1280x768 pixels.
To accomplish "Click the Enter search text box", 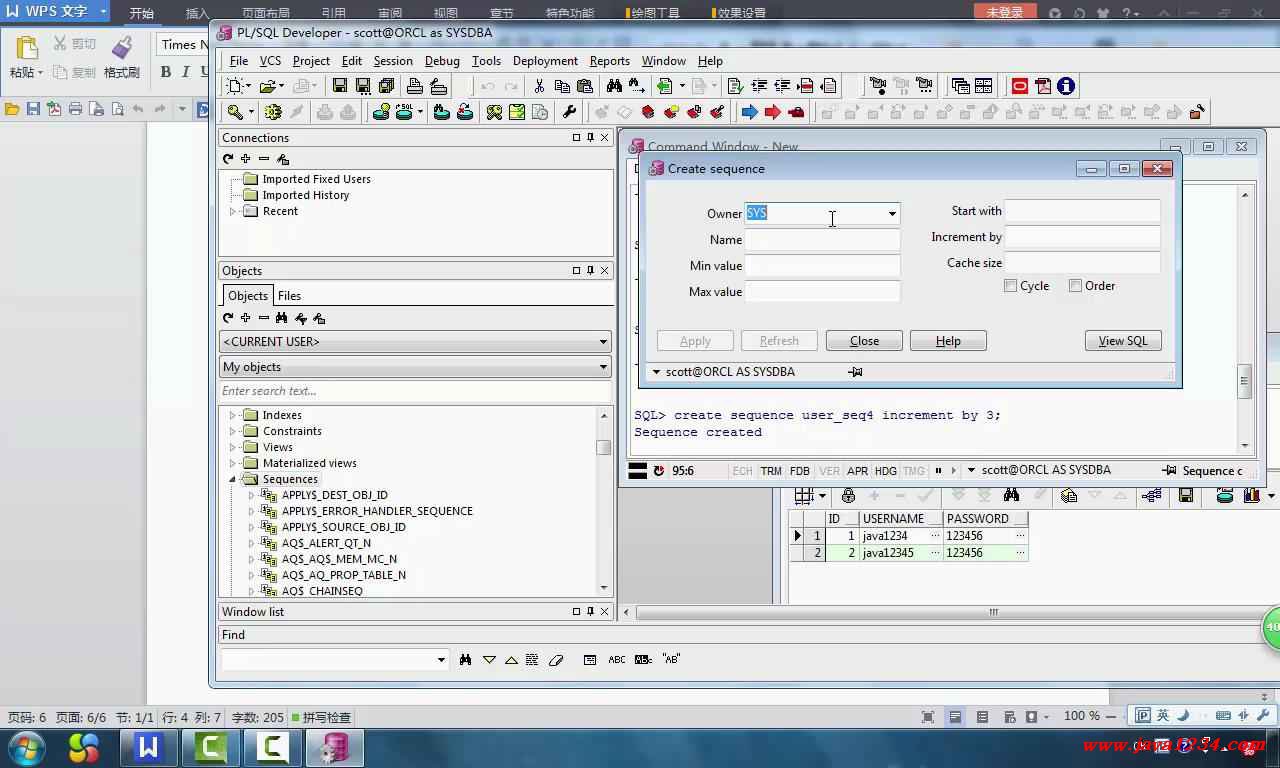I will coord(415,391).
